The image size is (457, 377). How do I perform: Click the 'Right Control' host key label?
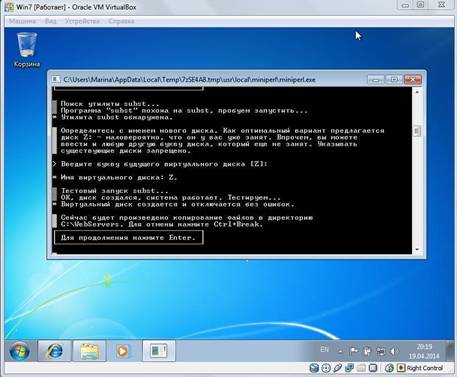point(425,368)
